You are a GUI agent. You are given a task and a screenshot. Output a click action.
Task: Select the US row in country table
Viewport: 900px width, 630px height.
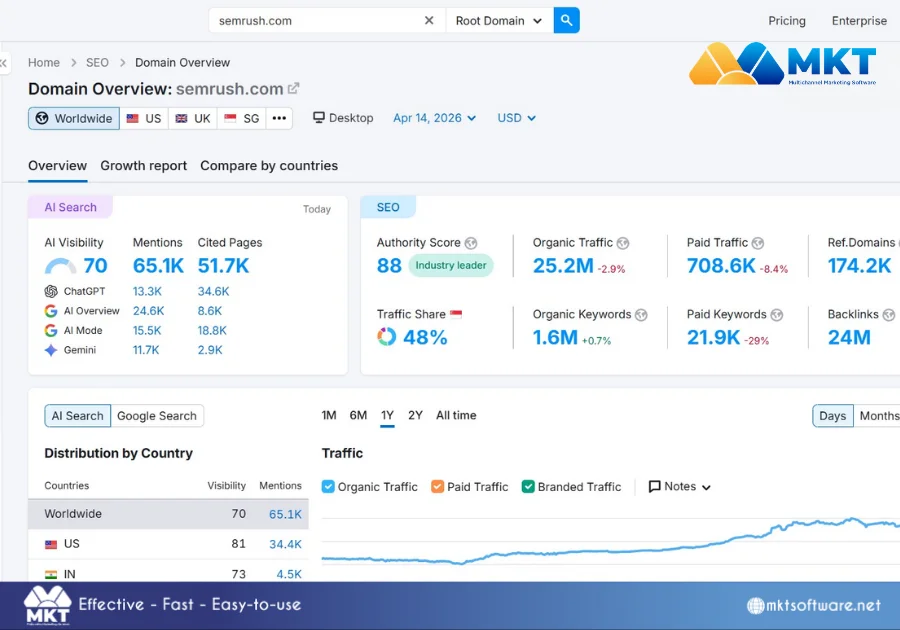[168, 544]
